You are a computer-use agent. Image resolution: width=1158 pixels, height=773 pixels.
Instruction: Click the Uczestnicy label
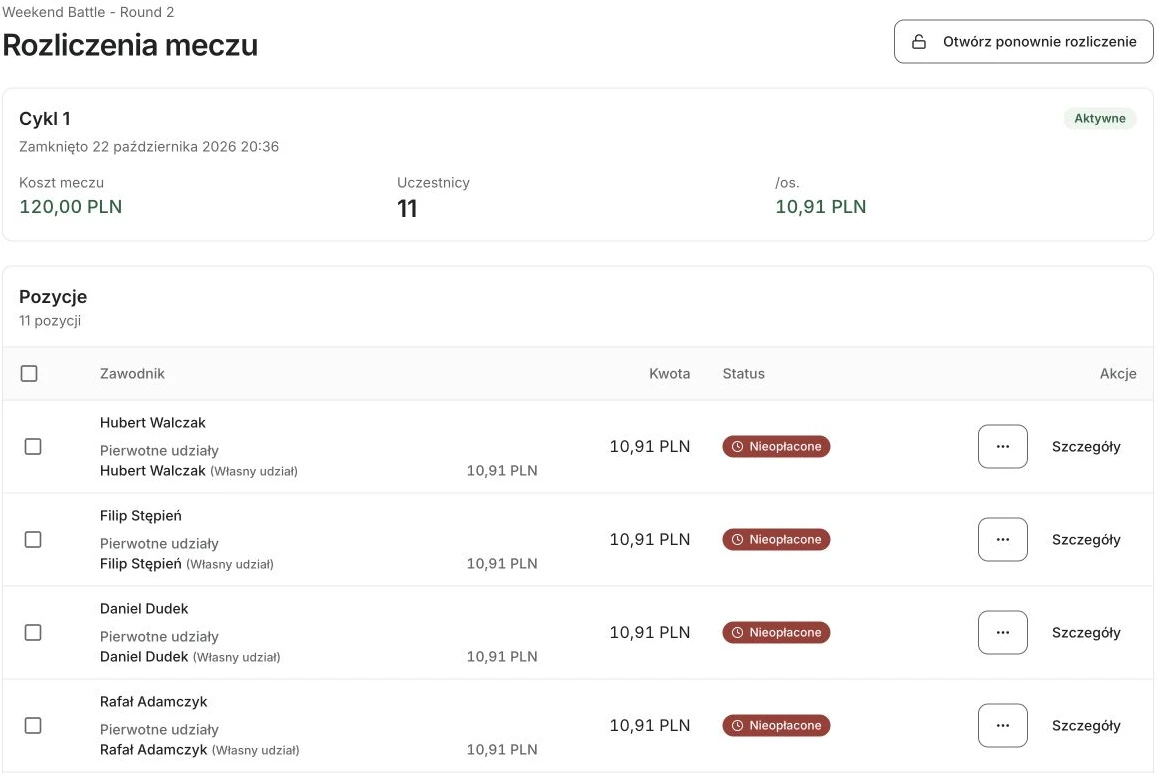(434, 182)
